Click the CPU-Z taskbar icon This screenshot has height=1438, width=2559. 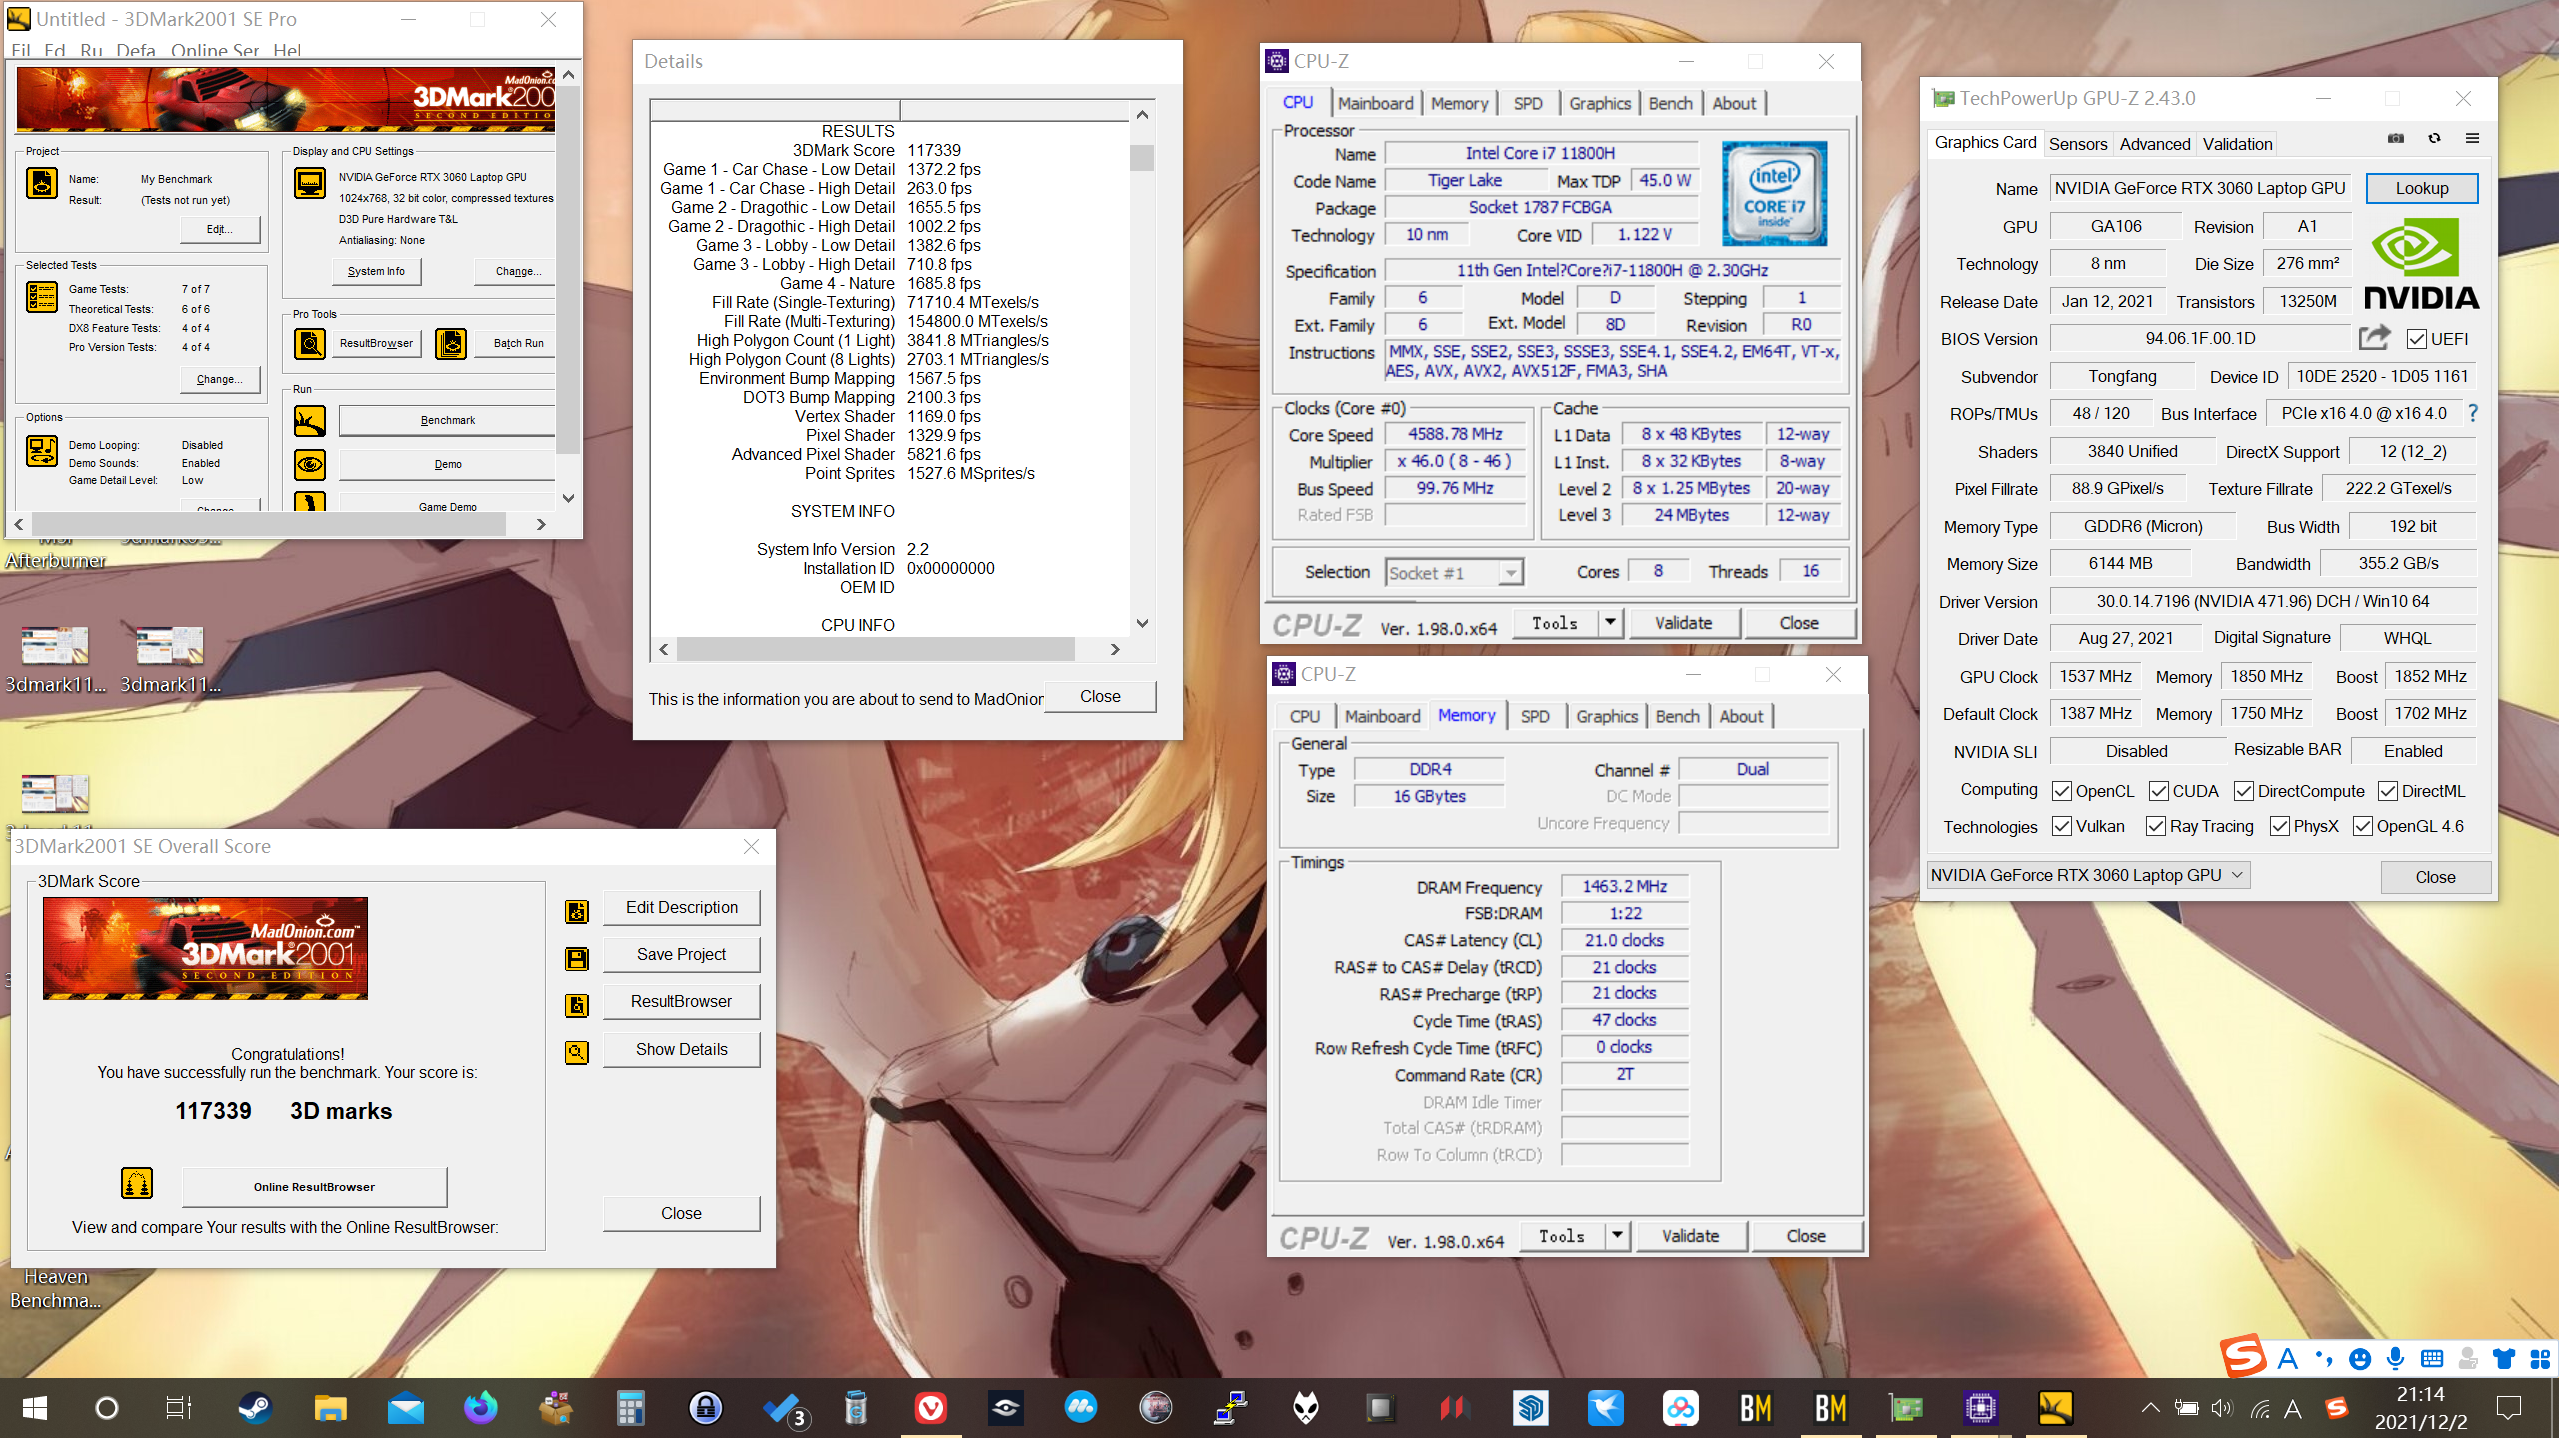(x=1980, y=1408)
